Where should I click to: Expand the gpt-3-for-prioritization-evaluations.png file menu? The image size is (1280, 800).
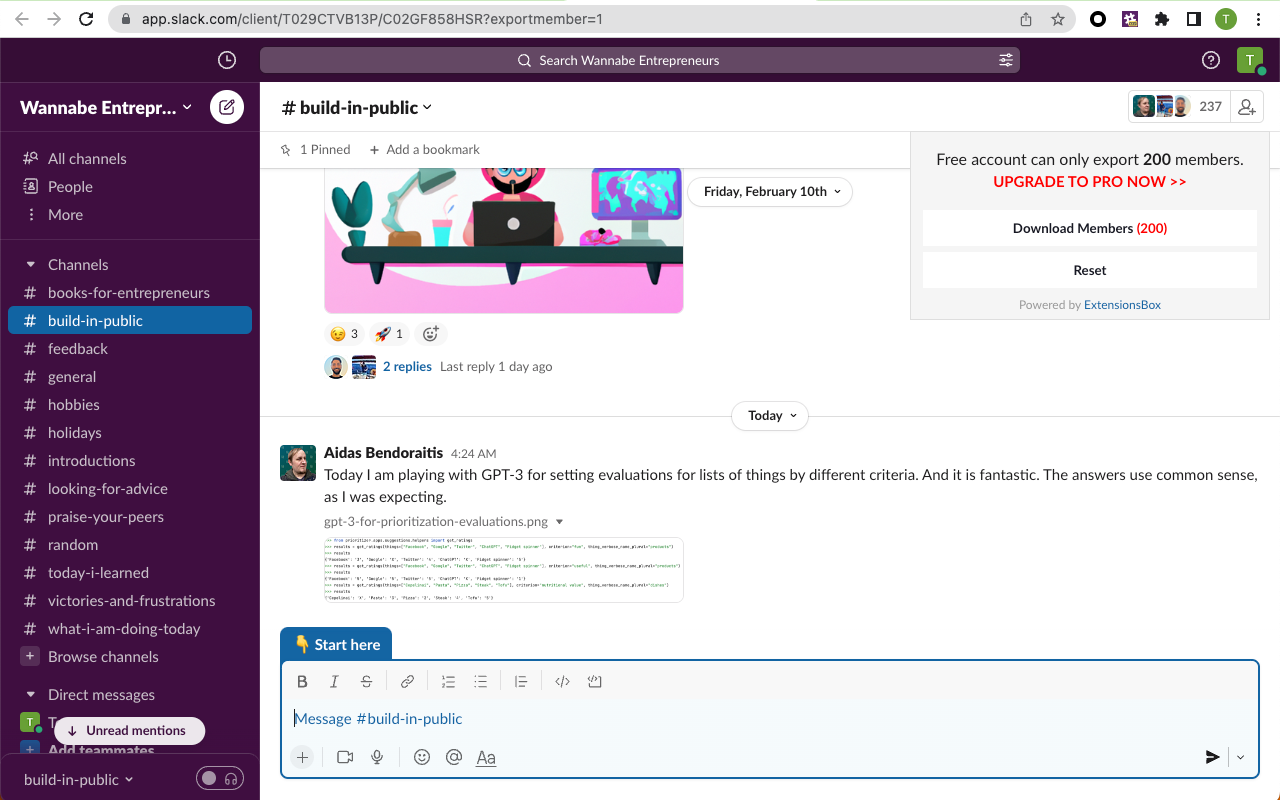[x=559, y=521]
